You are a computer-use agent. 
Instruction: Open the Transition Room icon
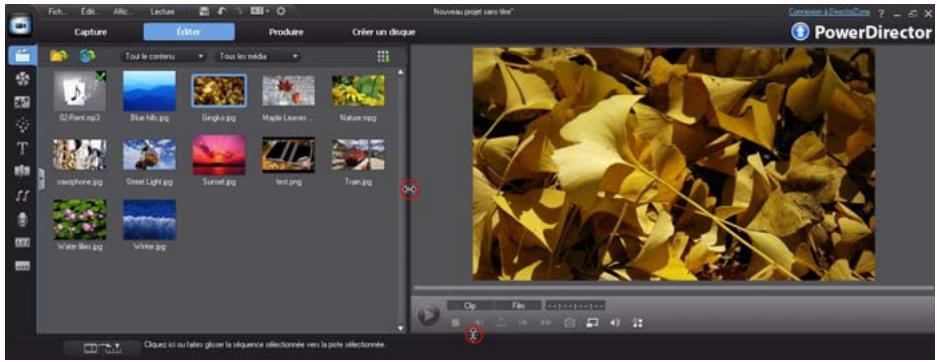(x=22, y=171)
